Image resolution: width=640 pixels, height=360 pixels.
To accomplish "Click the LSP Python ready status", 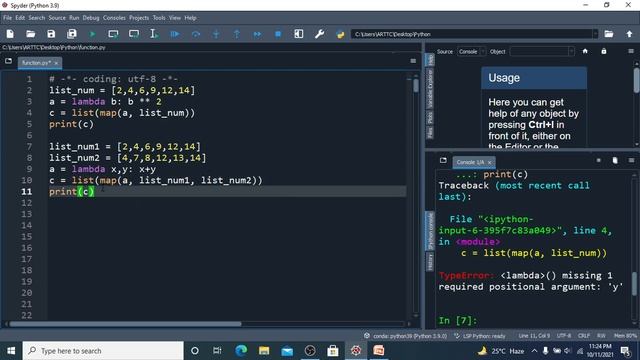I will (x=480, y=336).
